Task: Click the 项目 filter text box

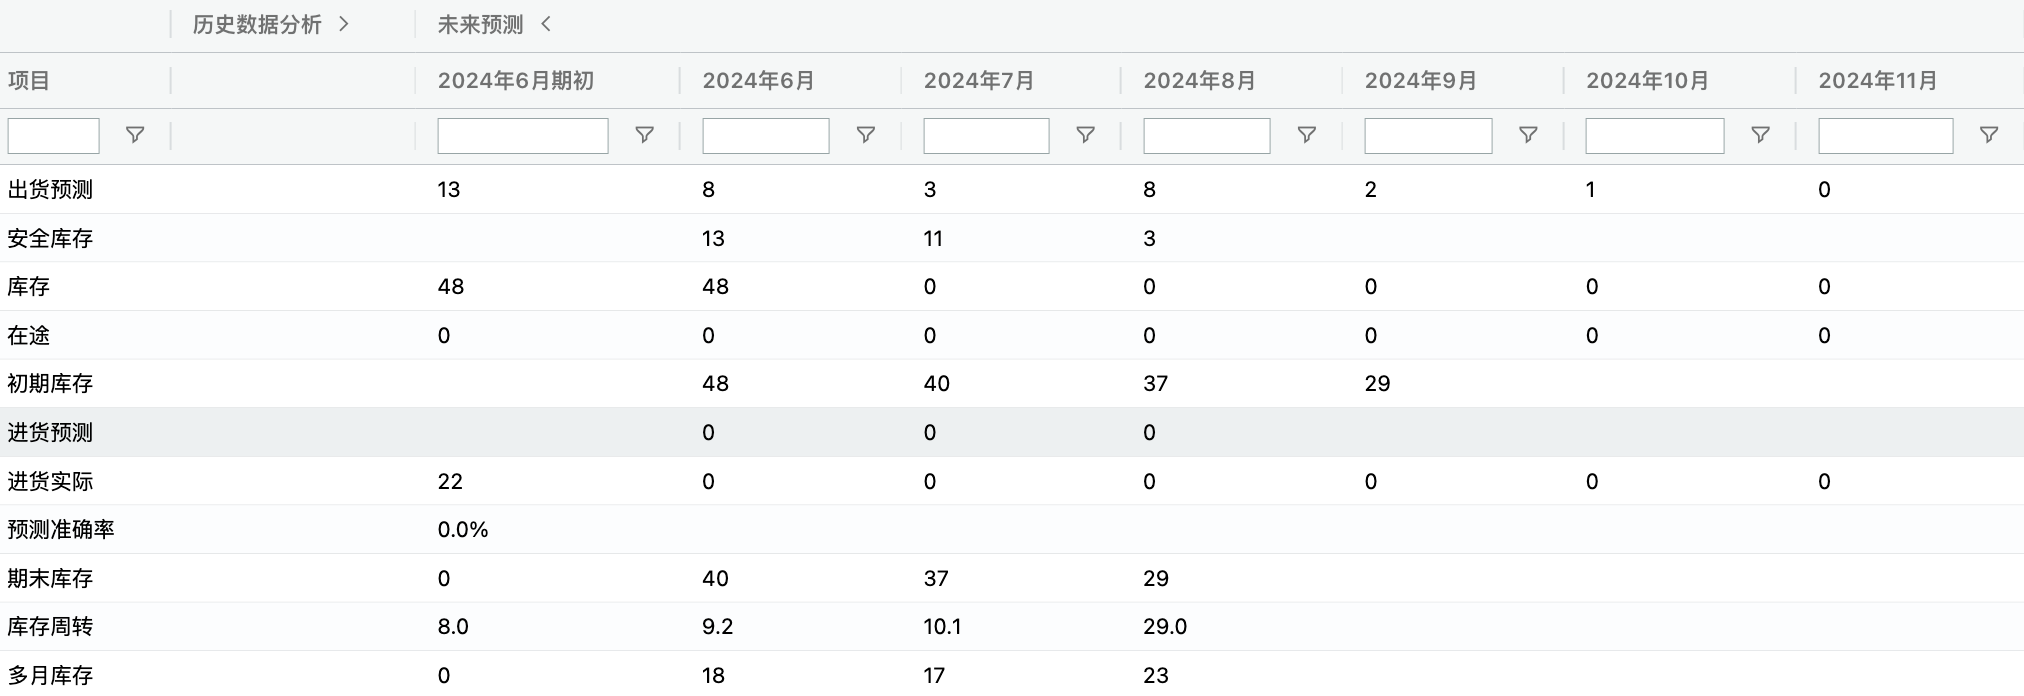Action: (x=54, y=136)
